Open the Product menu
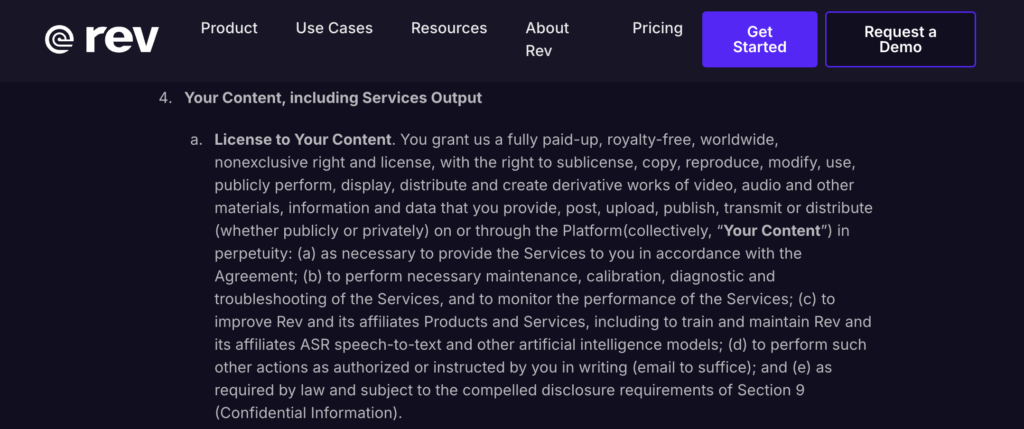 pyautogui.click(x=229, y=28)
